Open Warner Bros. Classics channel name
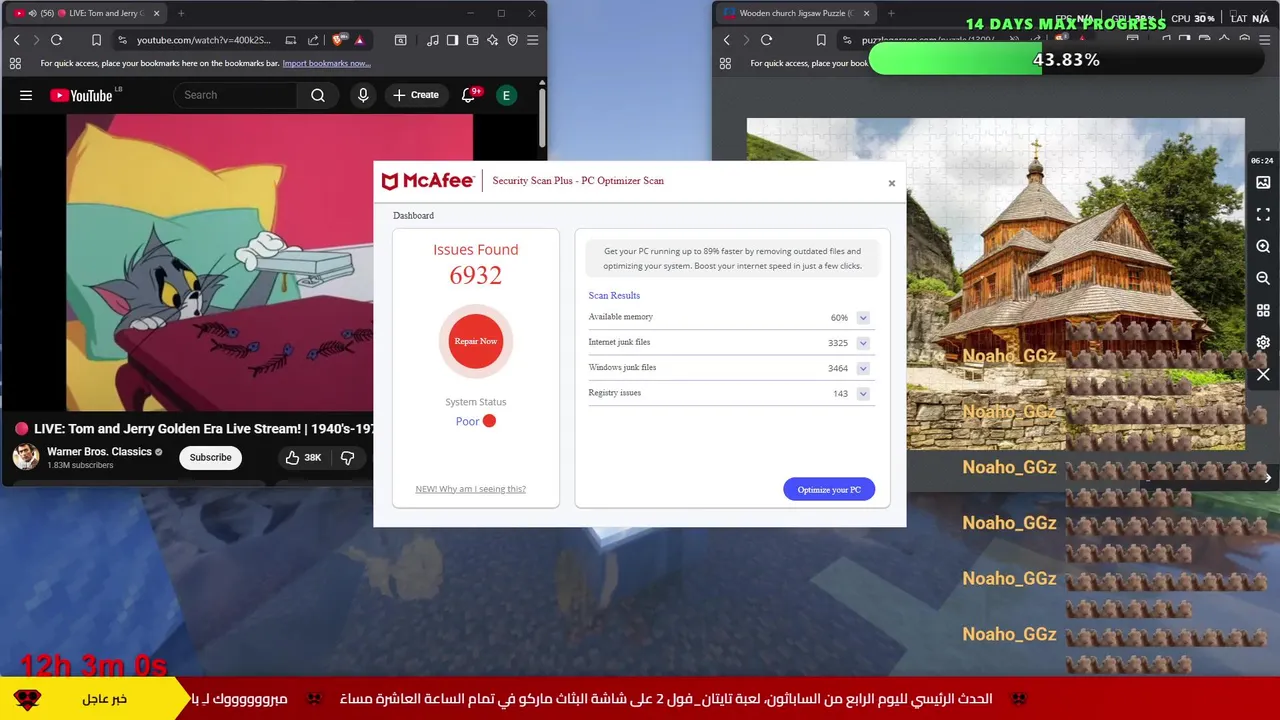 99,451
